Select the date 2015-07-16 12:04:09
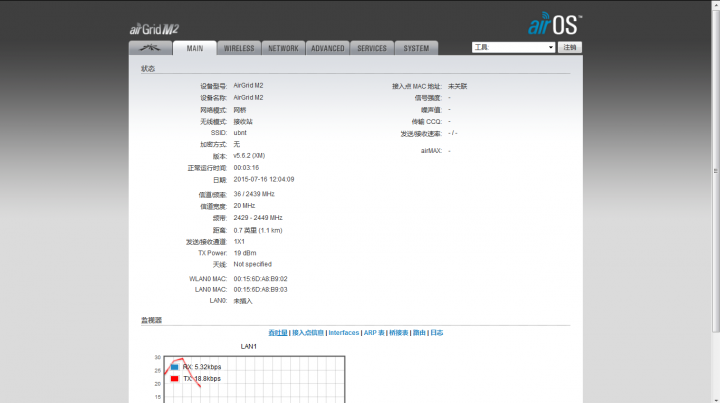 pyautogui.click(x=264, y=179)
